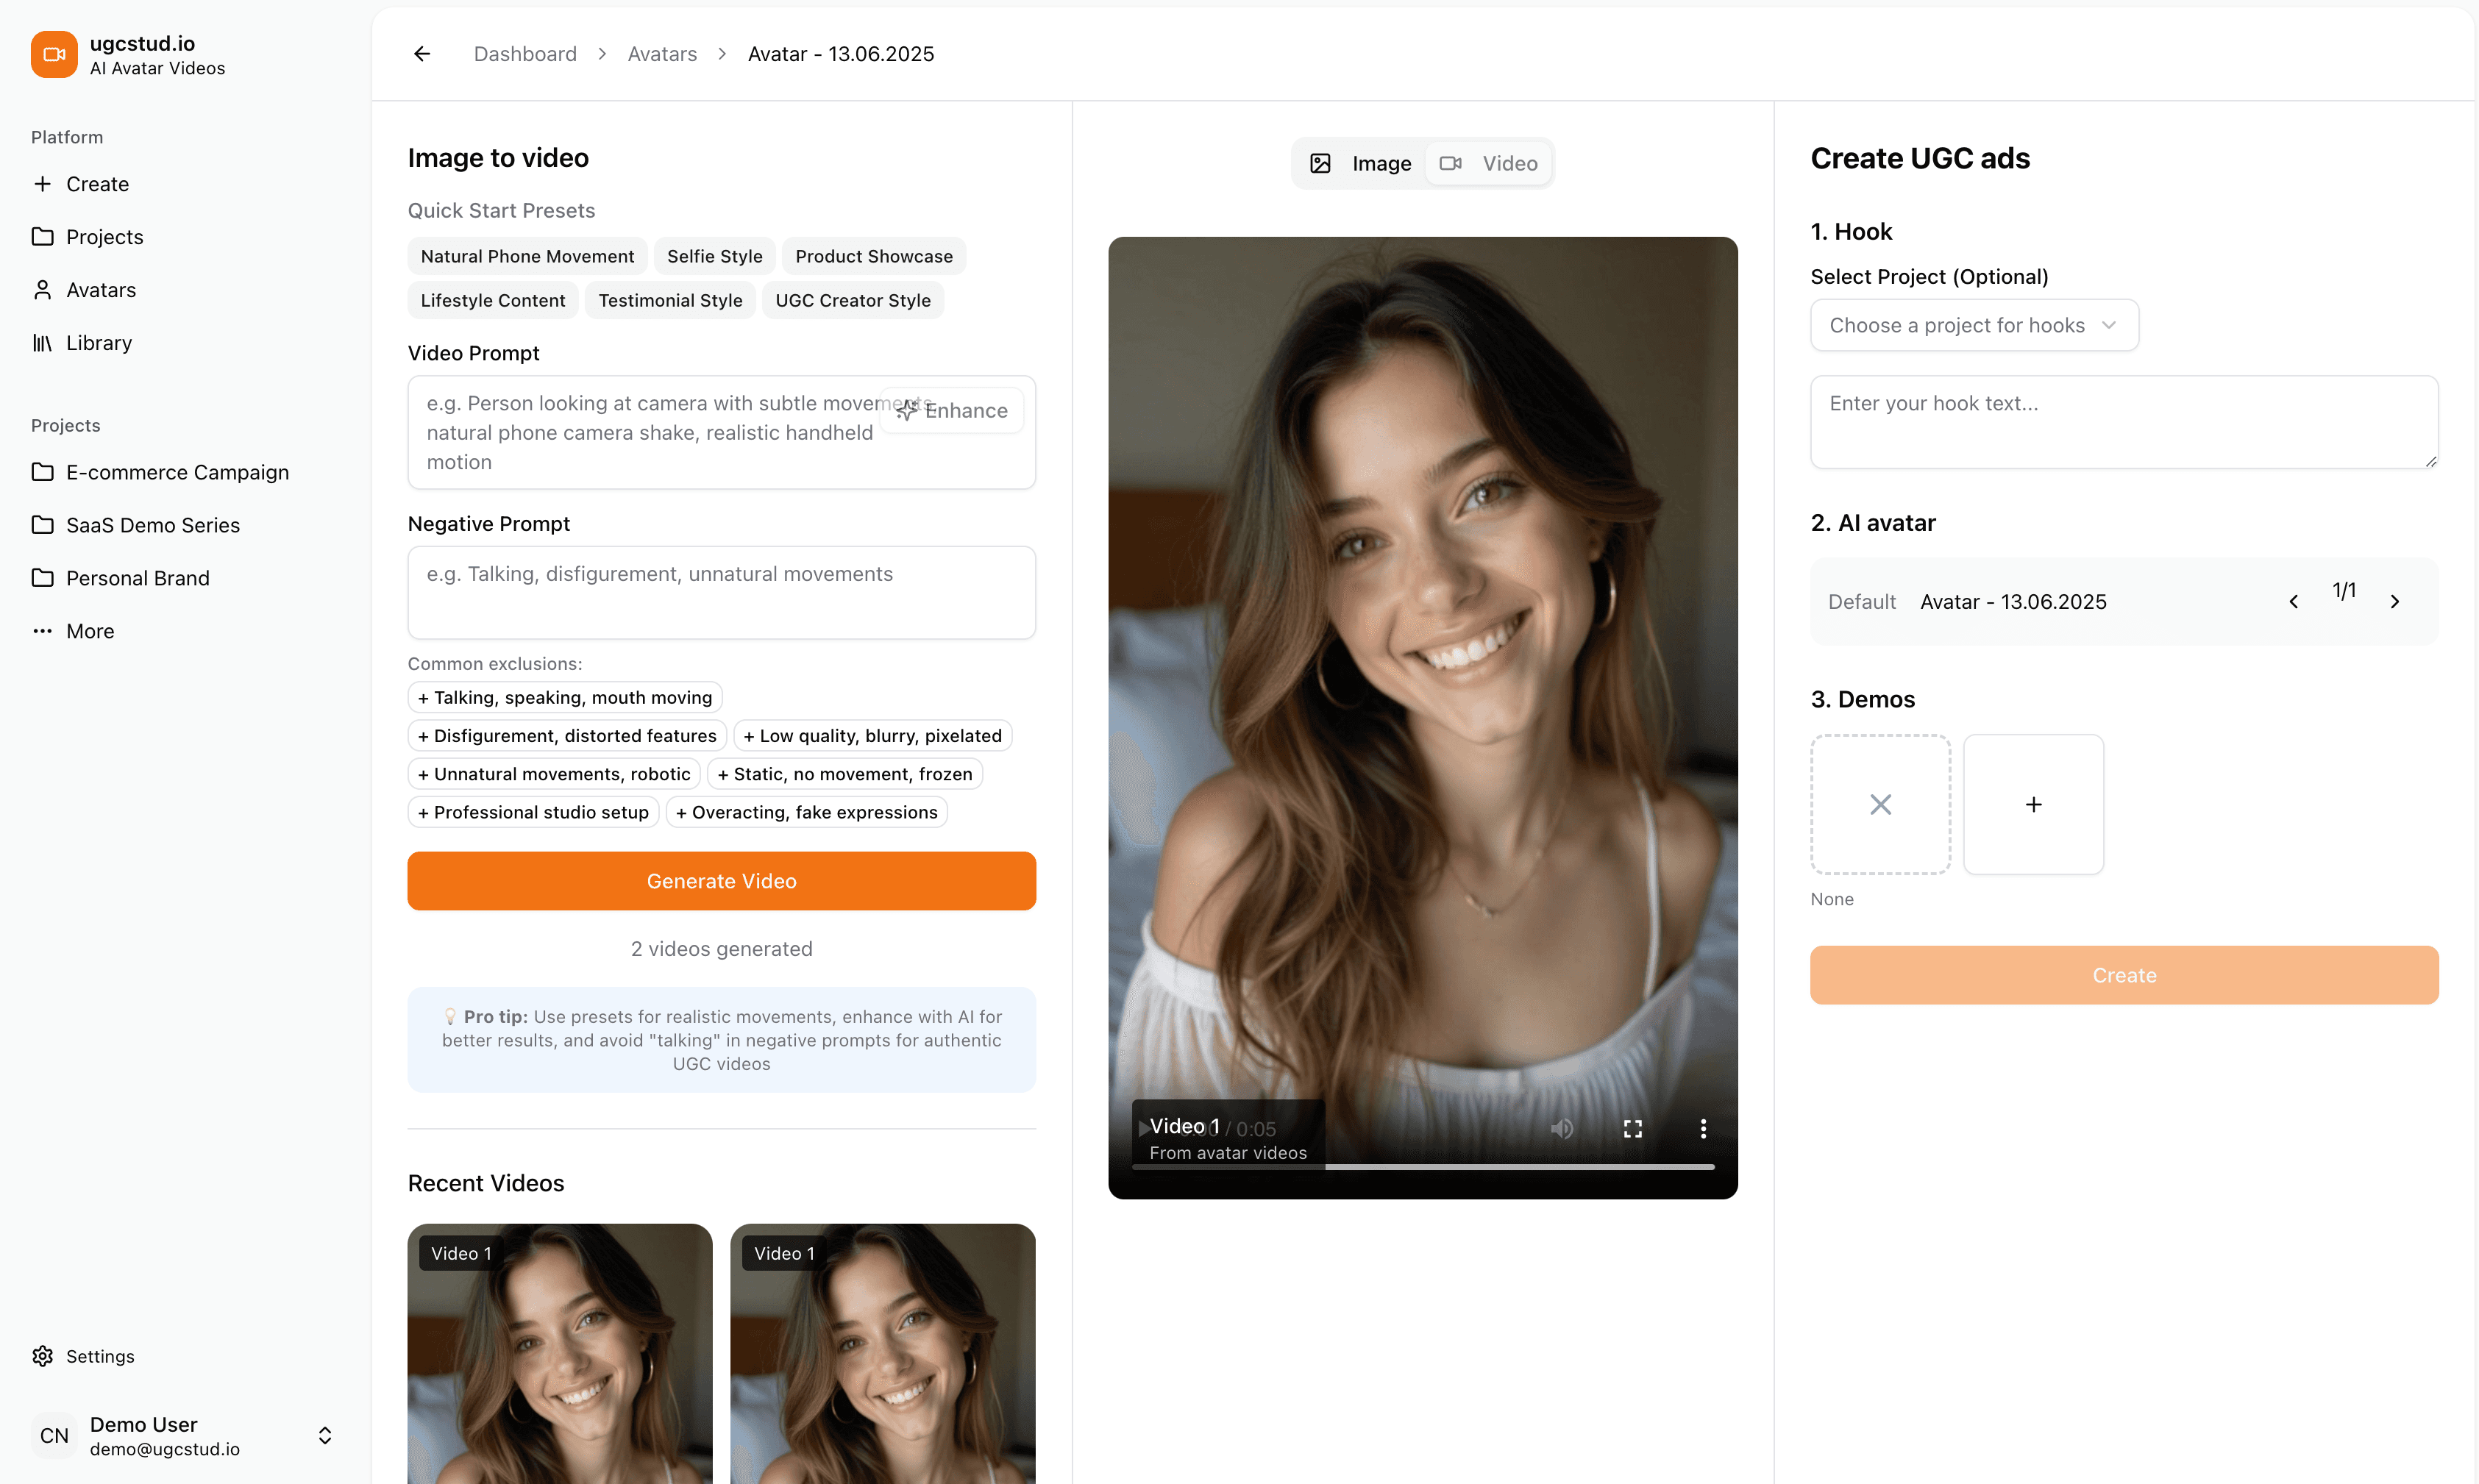Open Library in the sidebar
Image resolution: width=2479 pixels, height=1484 pixels.
pos(98,343)
